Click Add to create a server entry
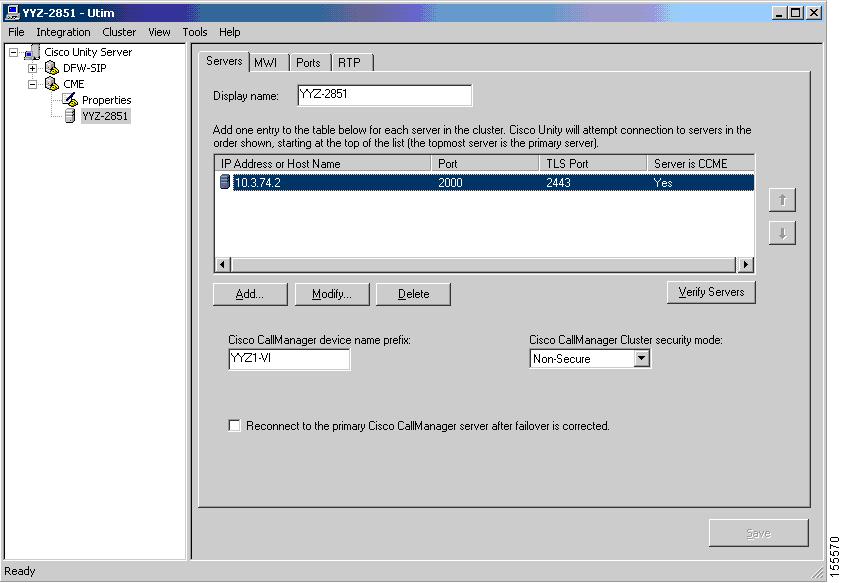The image size is (841, 583). [x=249, y=294]
